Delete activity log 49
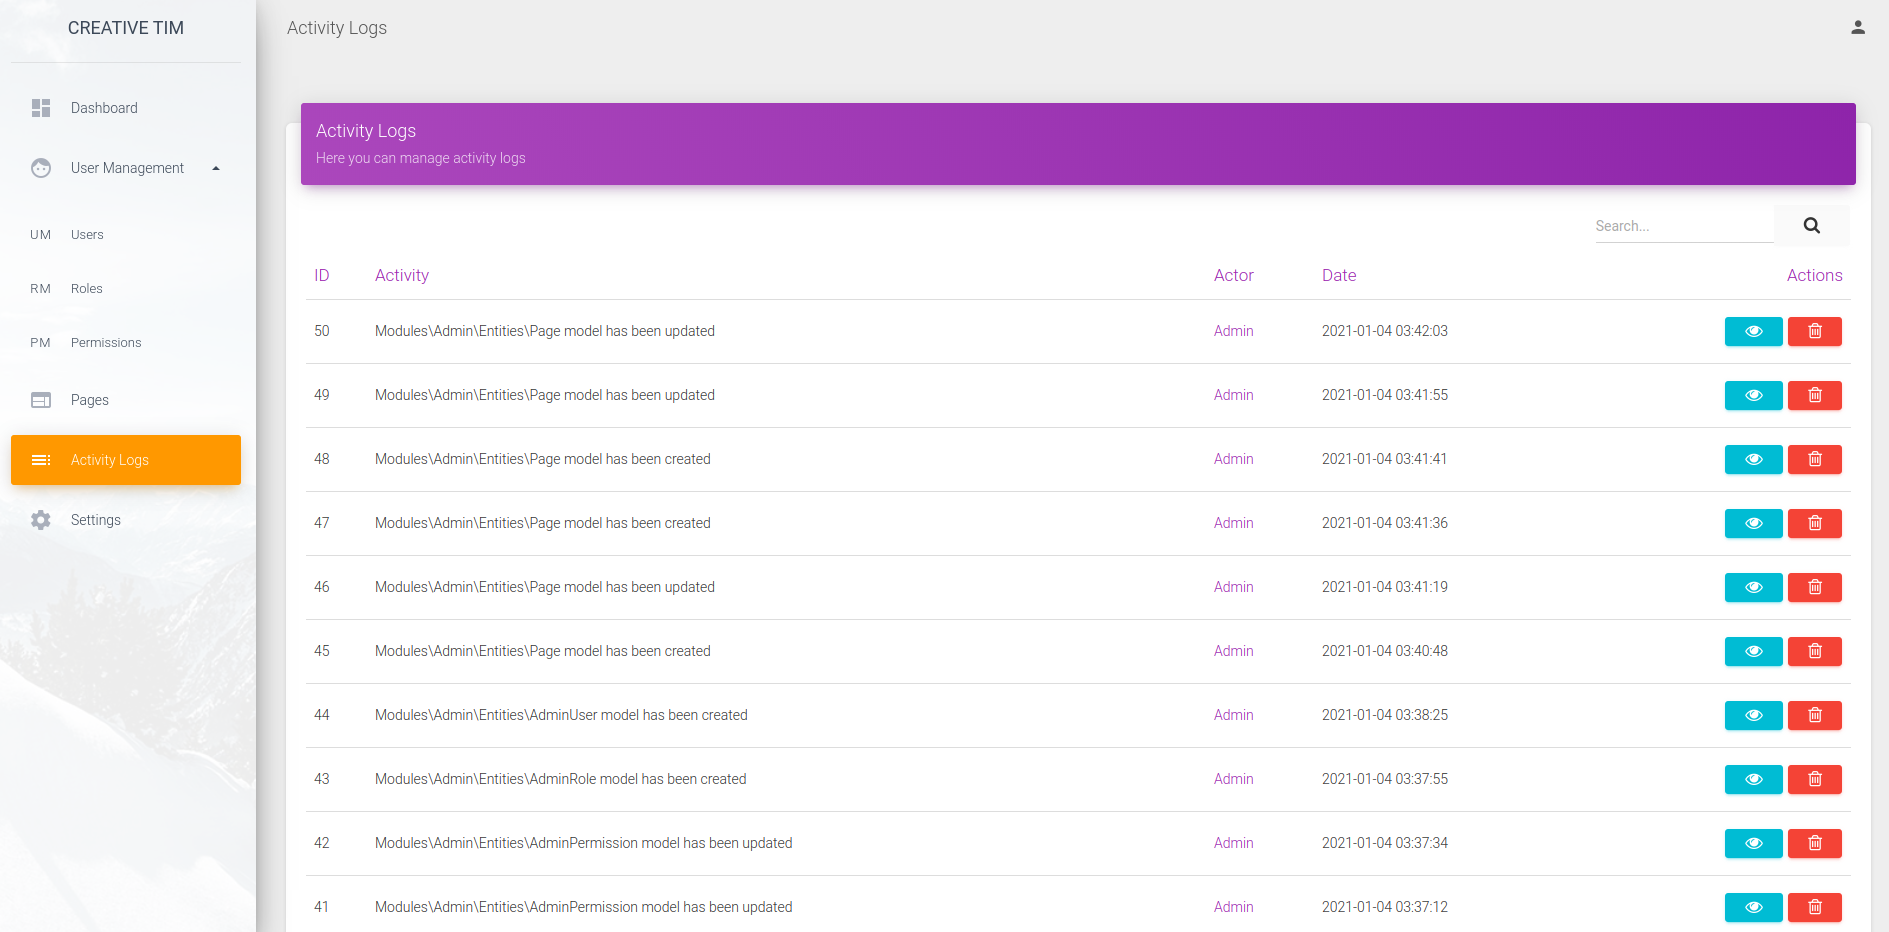Viewport: 1889px width, 932px height. pos(1814,395)
